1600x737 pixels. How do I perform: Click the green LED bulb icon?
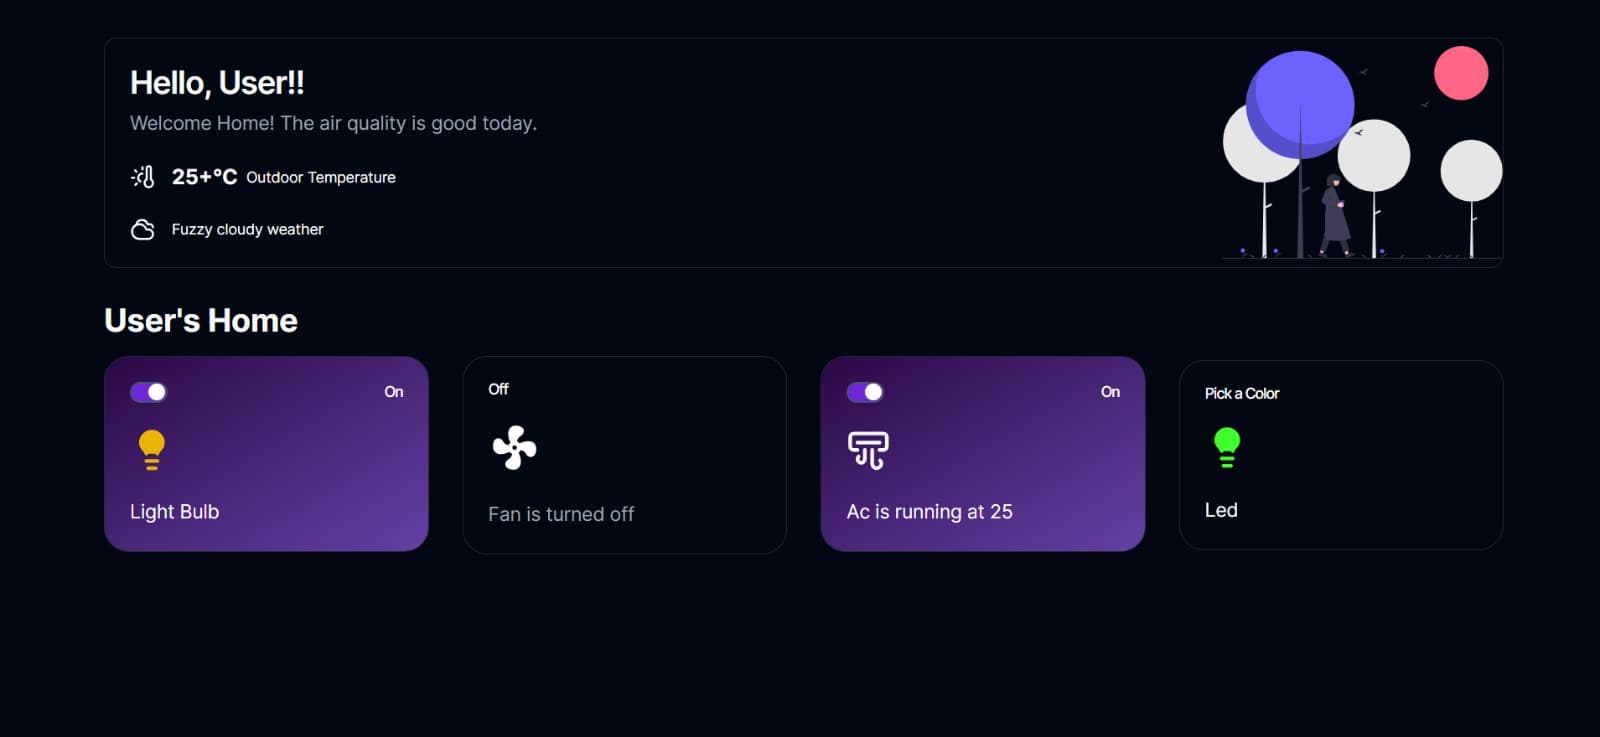[1226, 447]
